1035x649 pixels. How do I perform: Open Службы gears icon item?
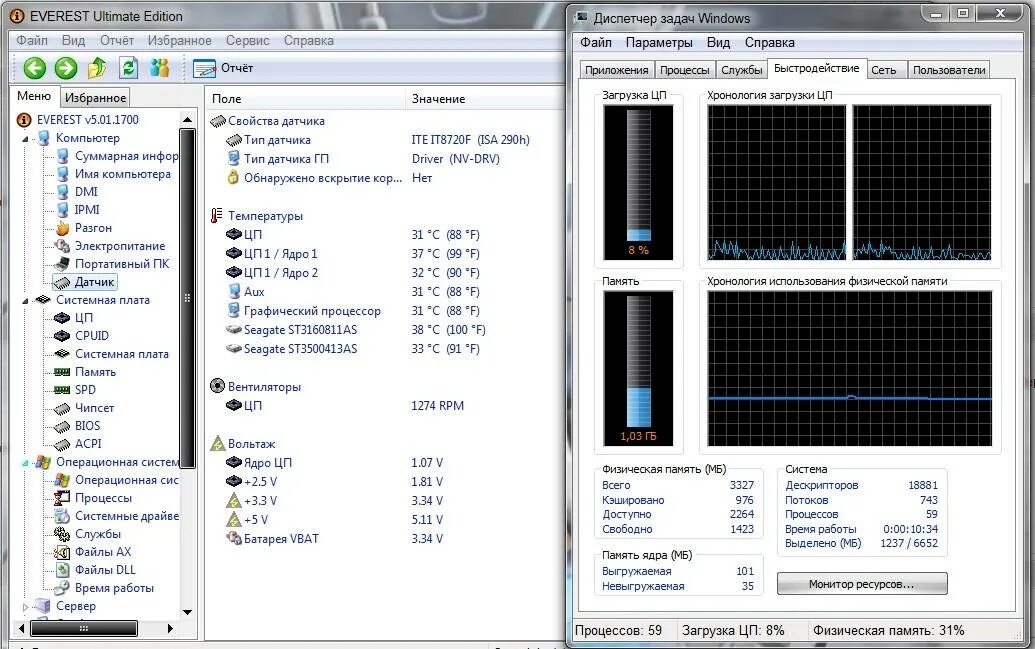[x=62, y=533]
